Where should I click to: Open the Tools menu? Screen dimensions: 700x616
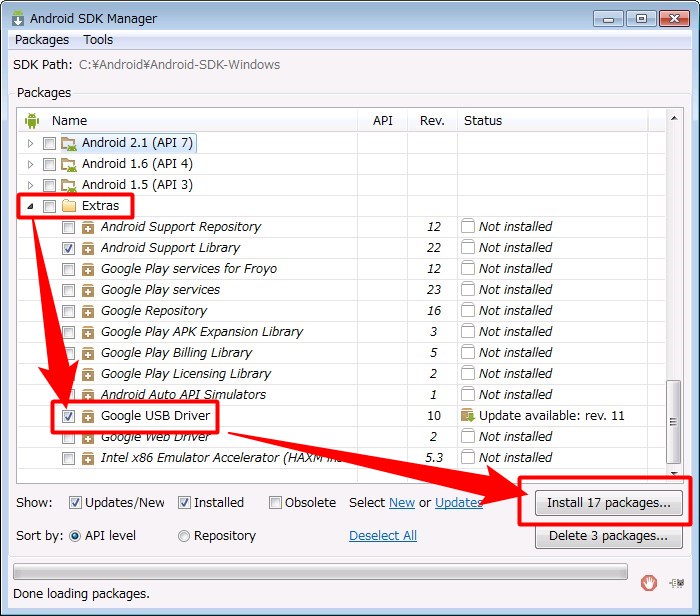[x=98, y=40]
